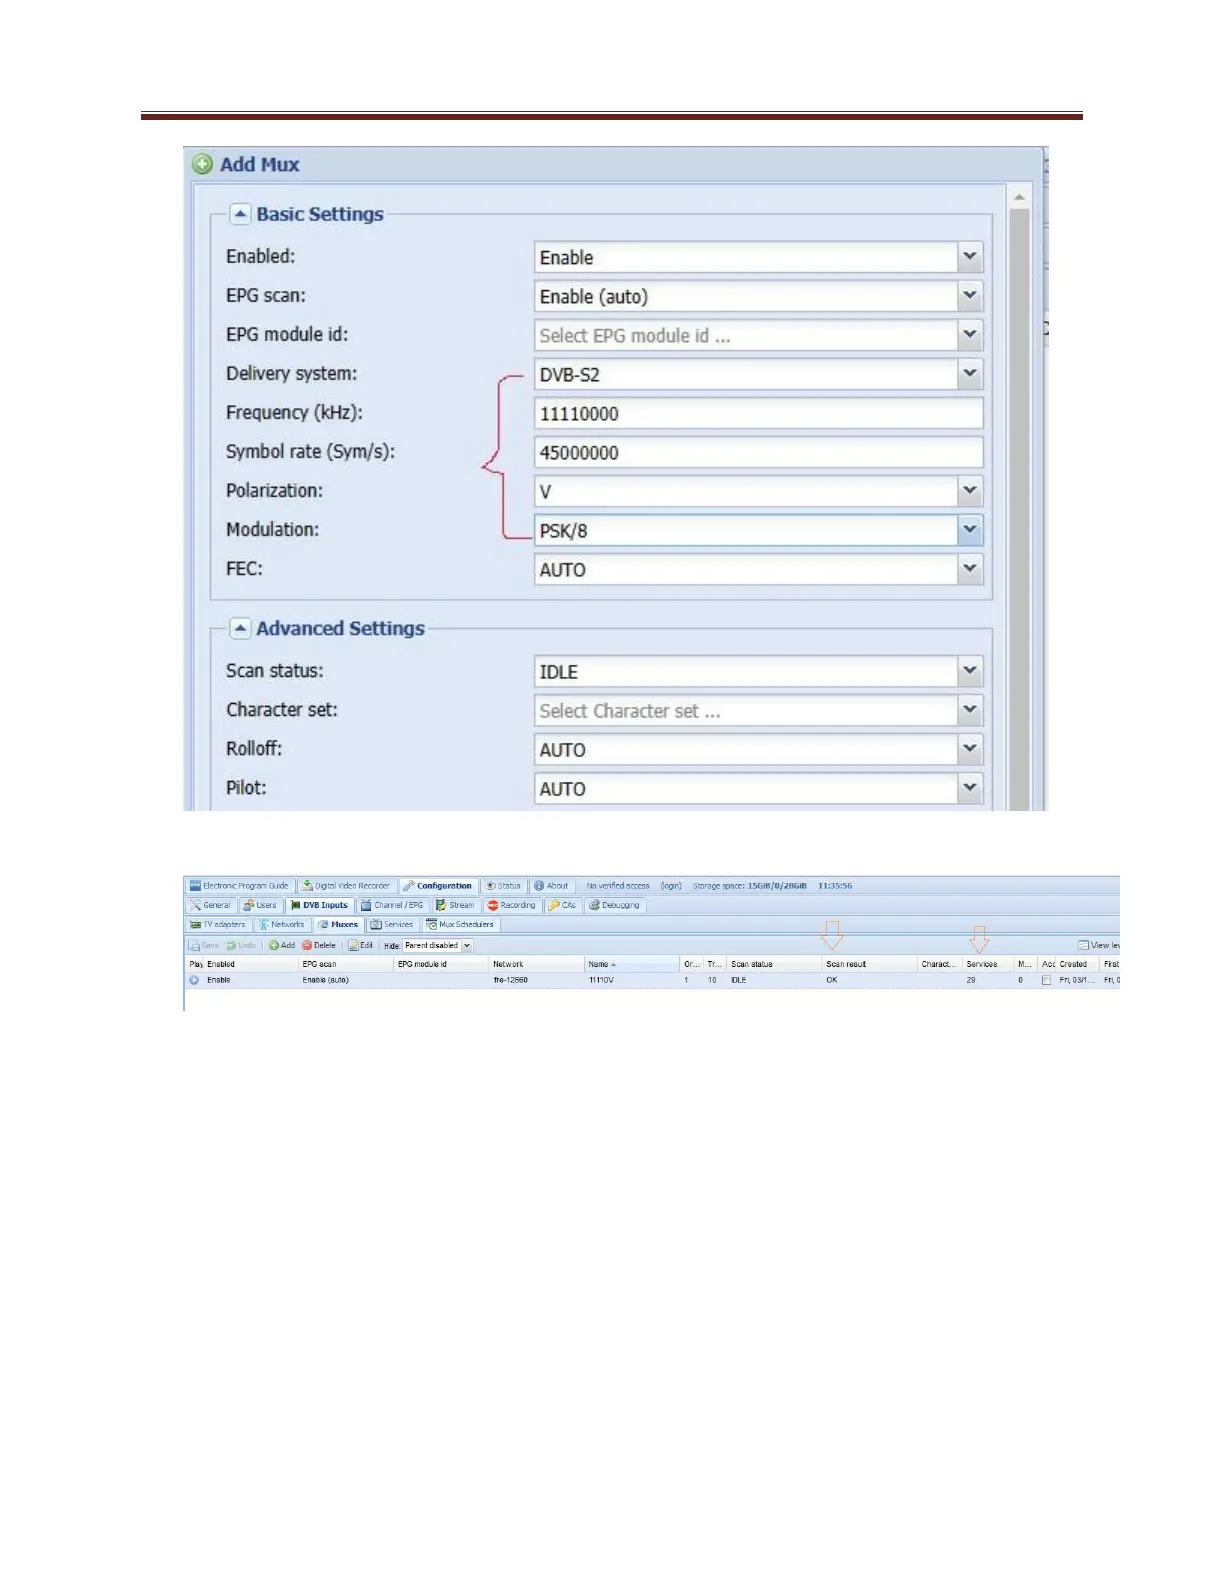Viewport: 1224px width, 1584px height.
Task: Click the Add Mux scrollbar up arrow
Action: click(x=1019, y=197)
